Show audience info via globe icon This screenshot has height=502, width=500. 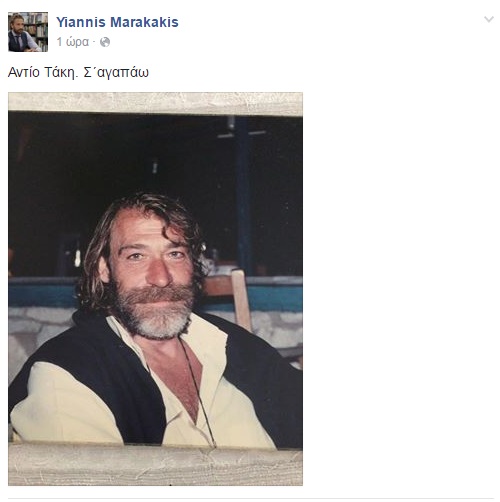[x=105, y=42]
